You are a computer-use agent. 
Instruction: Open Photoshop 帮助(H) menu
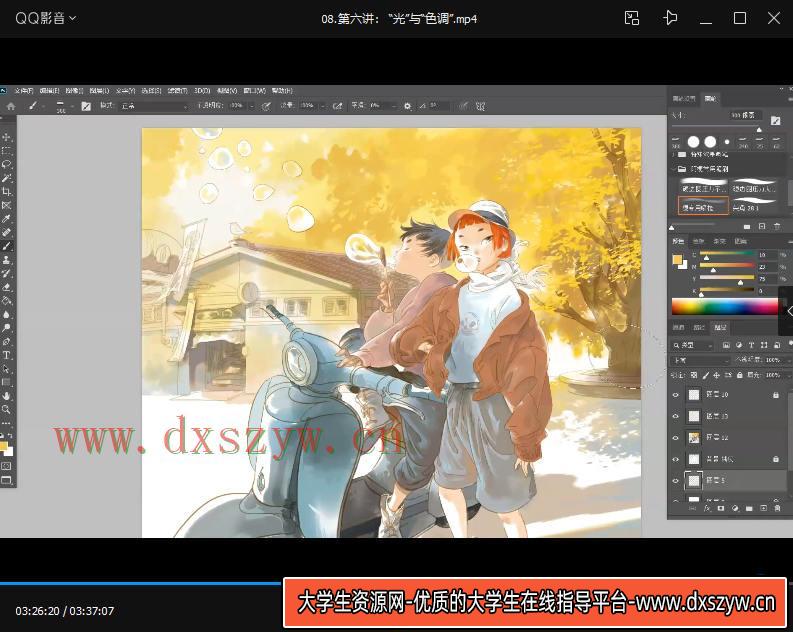(x=282, y=91)
